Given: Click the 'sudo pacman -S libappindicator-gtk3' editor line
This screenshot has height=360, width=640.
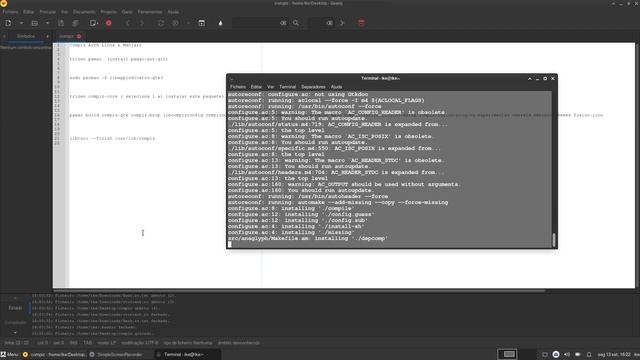Looking at the screenshot, I should 116,78.
